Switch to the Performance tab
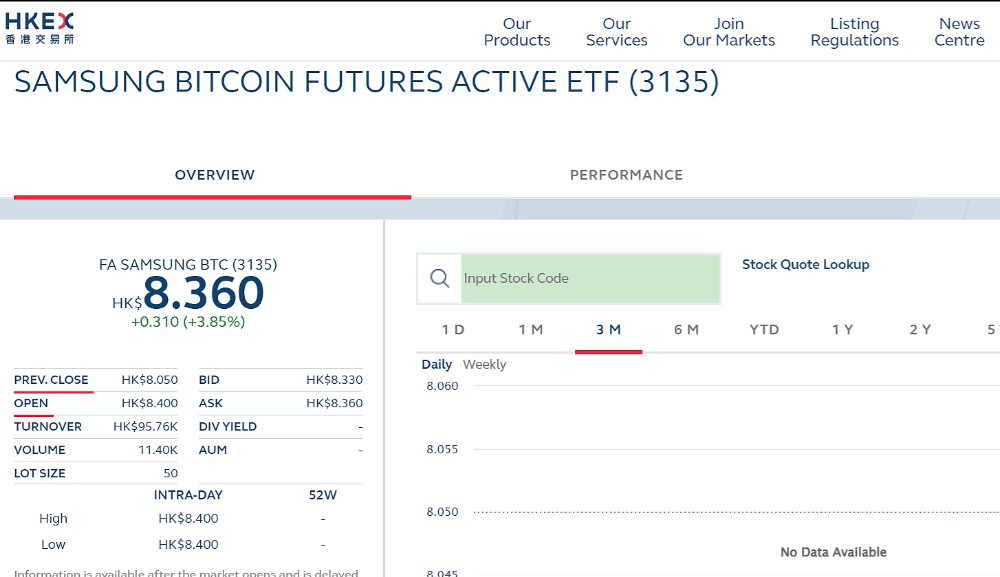1000x577 pixels. click(627, 175)
